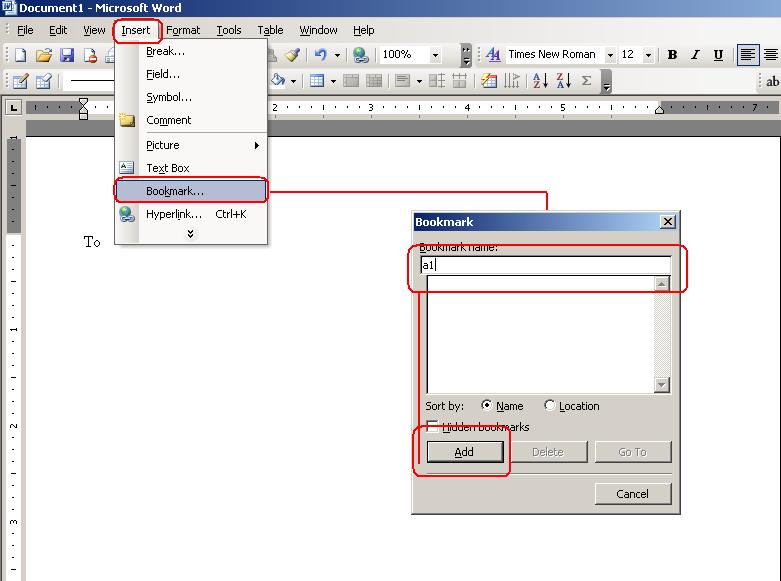Image resolution: width=781 pixels, height=581 pixels.
Task: Expand the Insert Table dropdown arrow
Action: pos(333,81)
